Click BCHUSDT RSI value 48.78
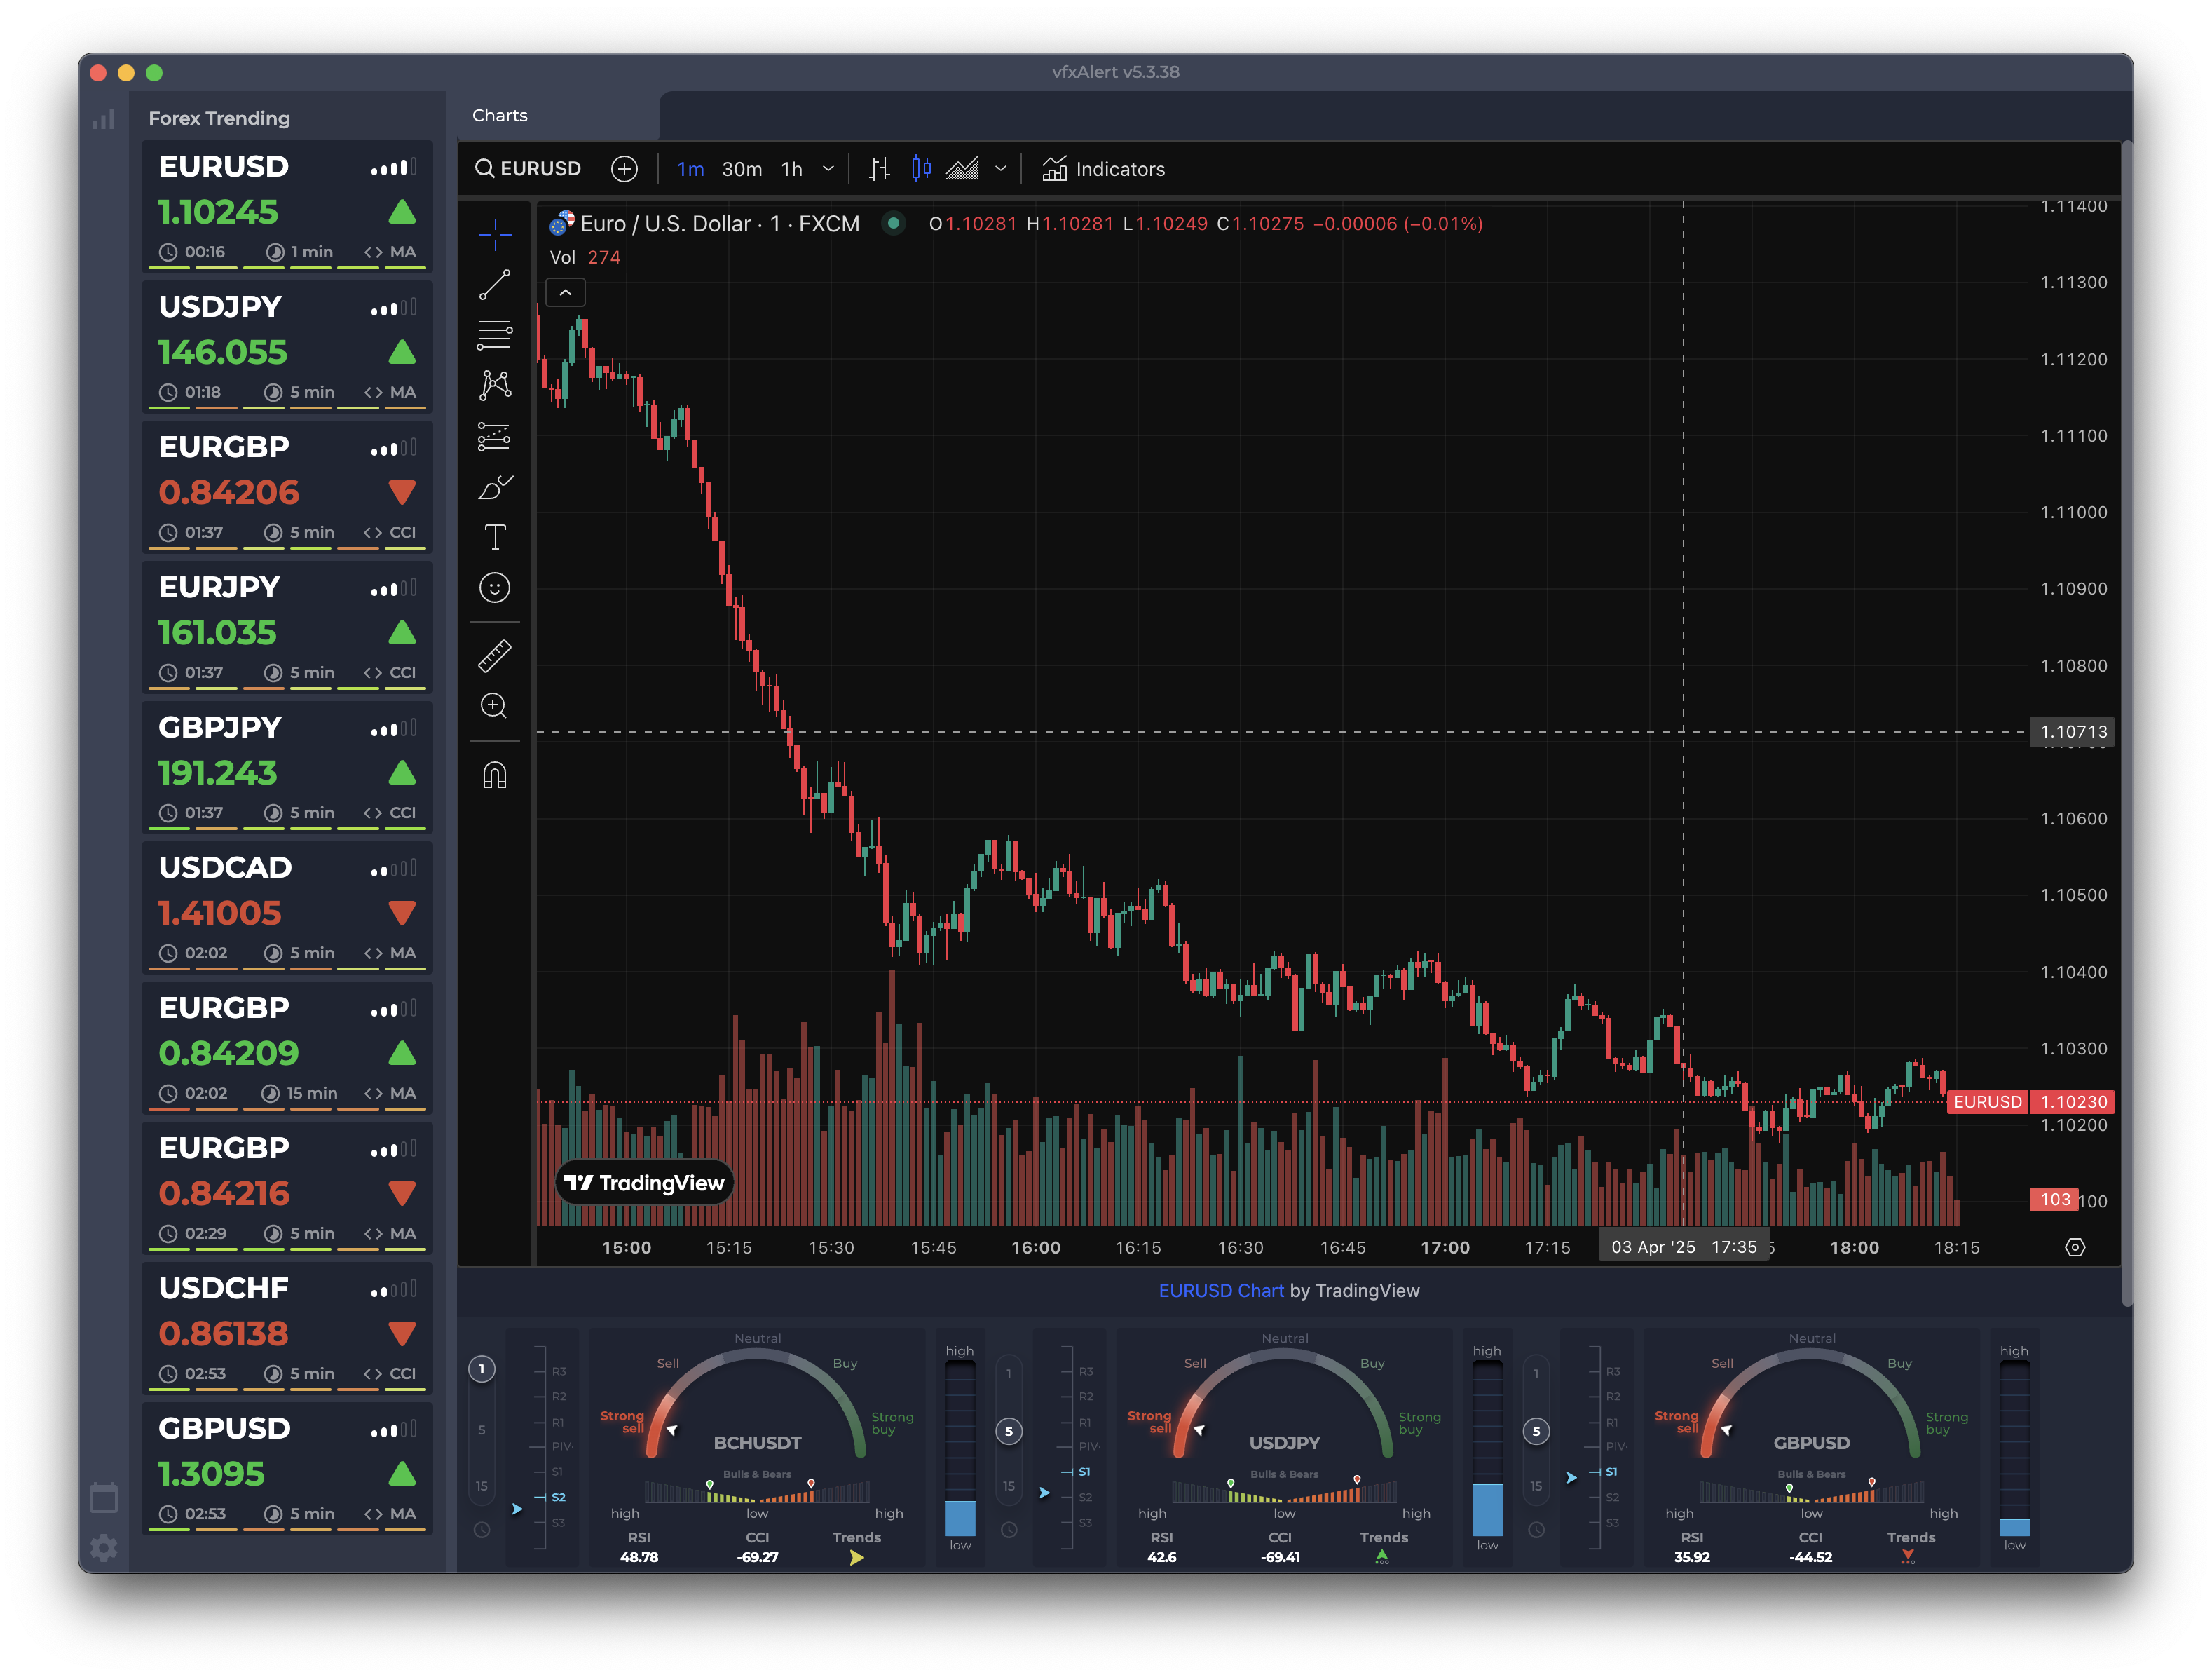Viewport: 2212px width, 1677px height. pyautogui.click(x=639, y=1557)
